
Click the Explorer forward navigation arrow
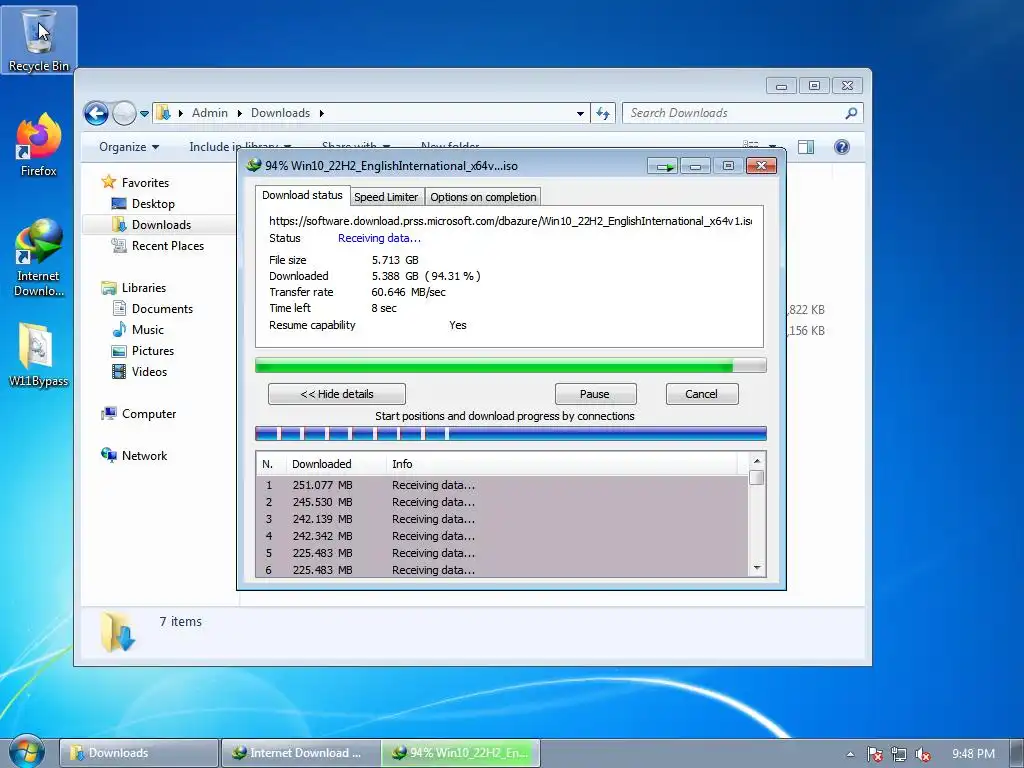[124, 114]
